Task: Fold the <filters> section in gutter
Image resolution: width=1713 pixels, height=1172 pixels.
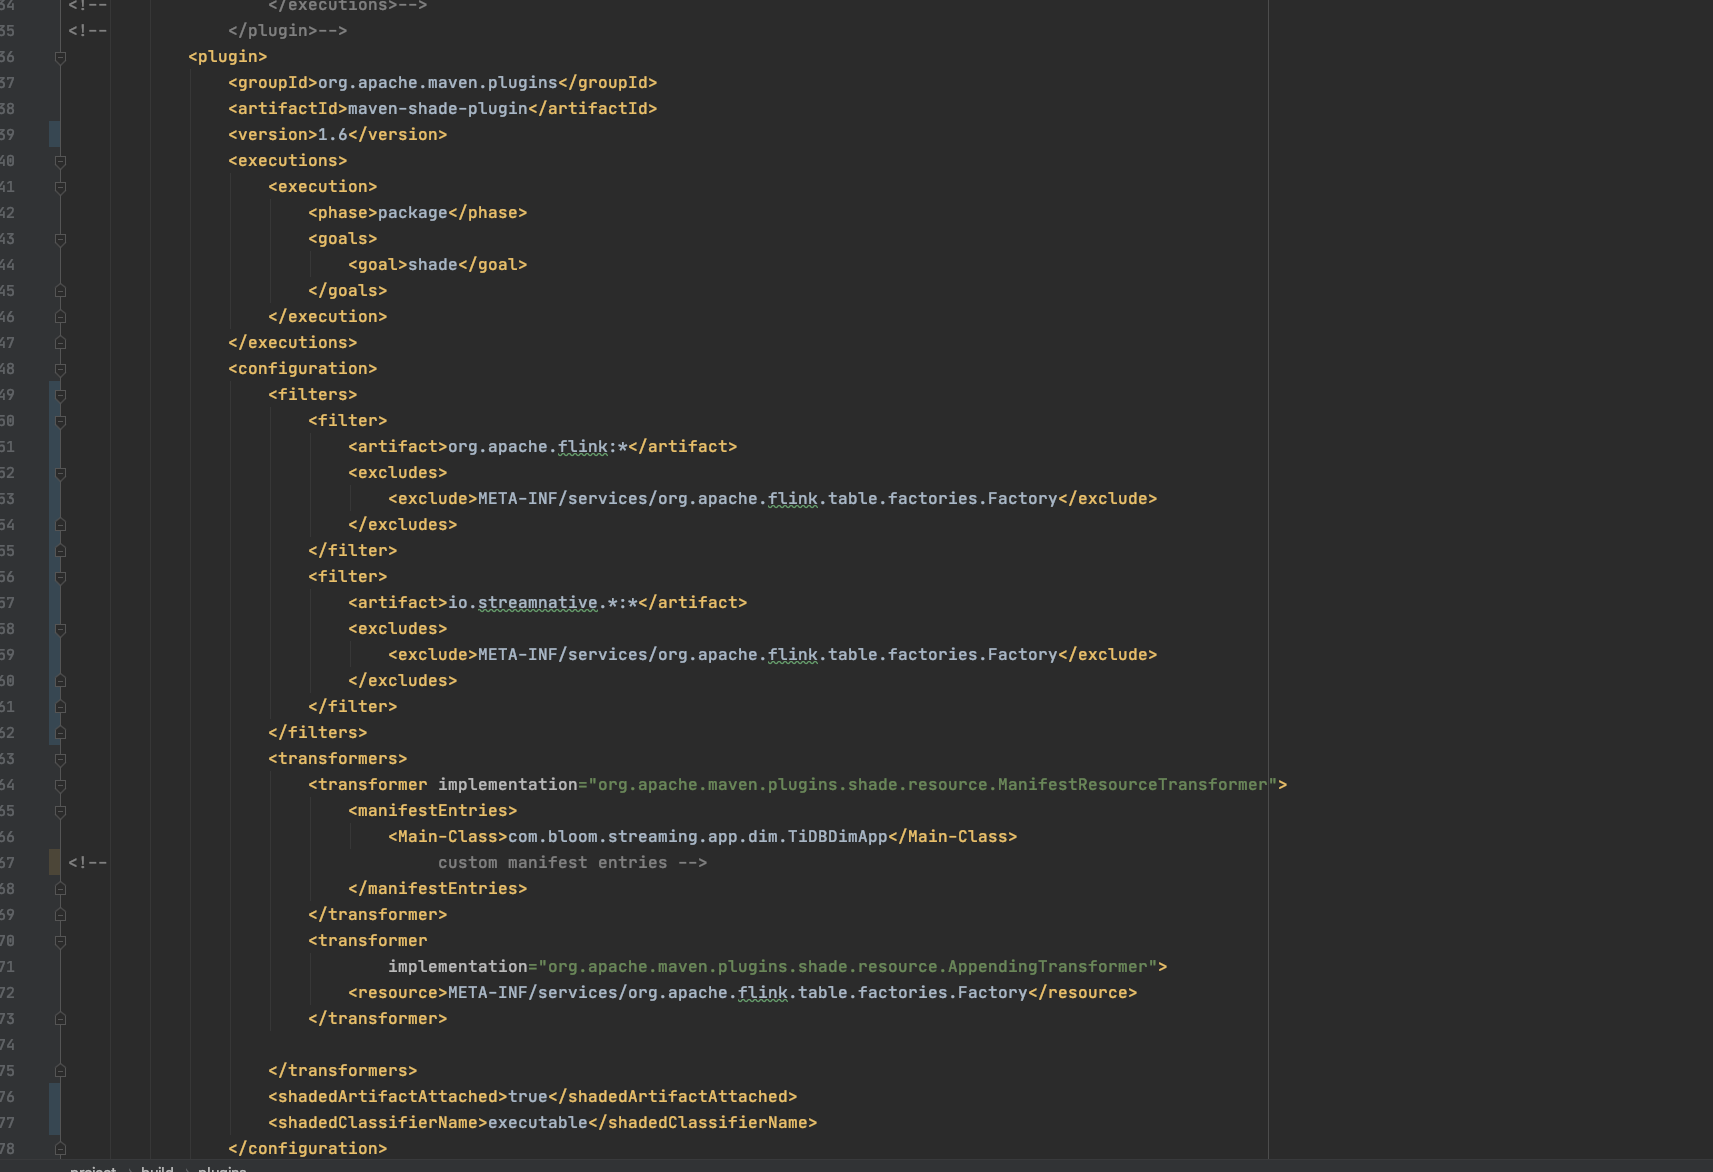Action: tap(60, 396)
